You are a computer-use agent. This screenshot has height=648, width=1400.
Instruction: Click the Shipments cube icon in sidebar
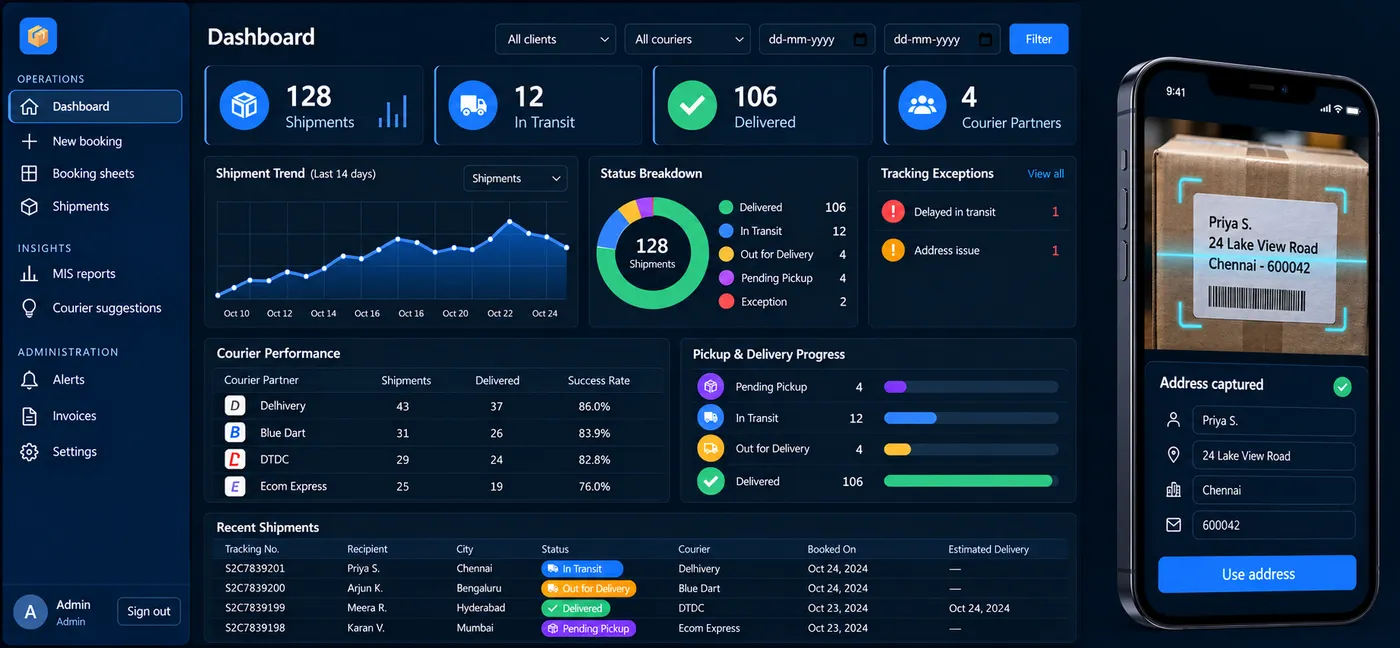pyautogui.click(x=29, y=207)
